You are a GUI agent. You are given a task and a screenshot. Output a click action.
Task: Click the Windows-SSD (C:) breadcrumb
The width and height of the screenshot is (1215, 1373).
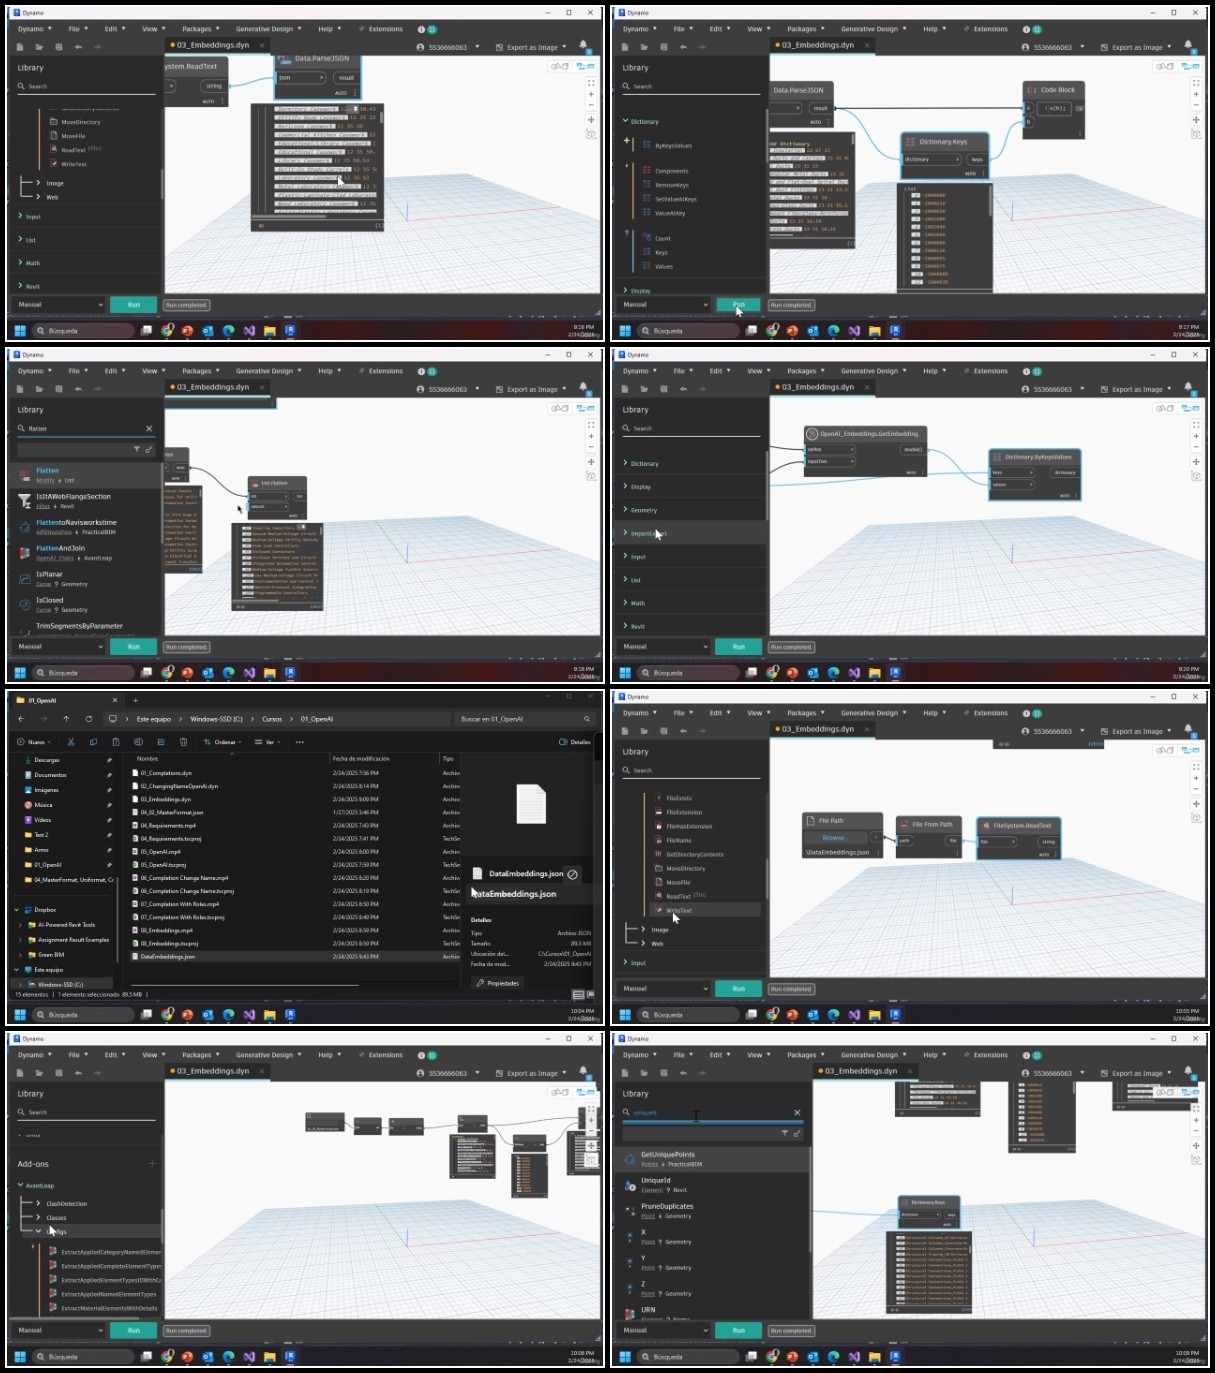pos(216,719)
